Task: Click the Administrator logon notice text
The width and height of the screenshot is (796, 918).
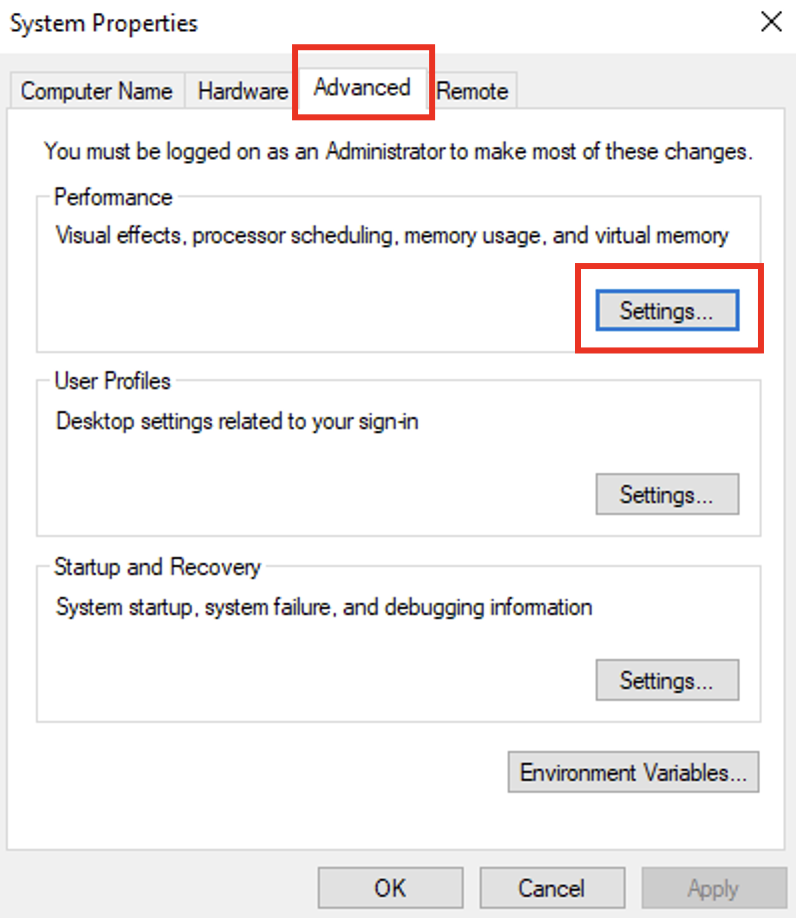Action: tap(398, 152)
